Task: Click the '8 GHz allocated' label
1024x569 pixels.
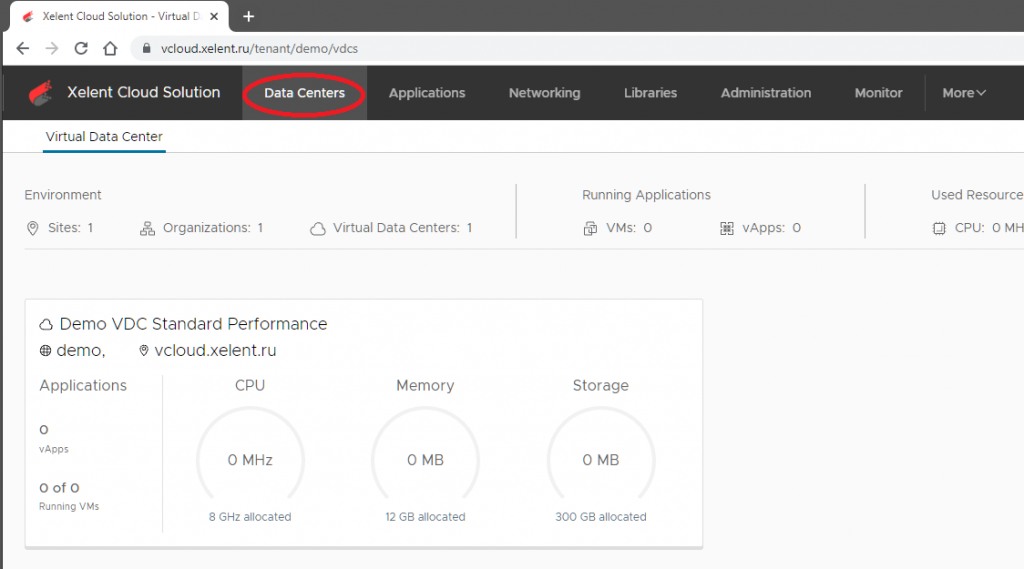Action: 250,517
